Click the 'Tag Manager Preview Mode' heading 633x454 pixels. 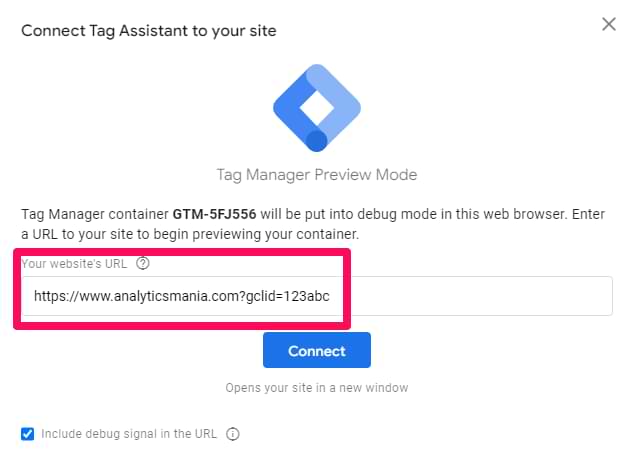pos(317,175)
